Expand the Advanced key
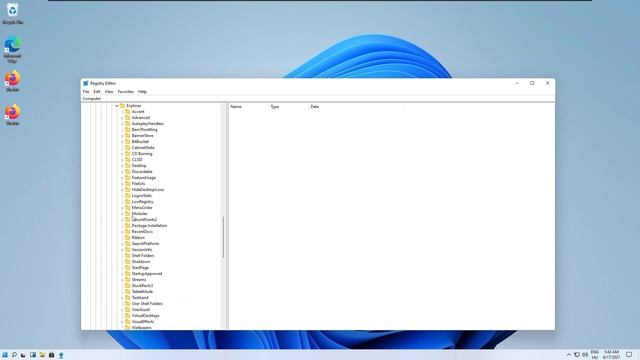The image size is (640, 360). [x=122, y=118]
